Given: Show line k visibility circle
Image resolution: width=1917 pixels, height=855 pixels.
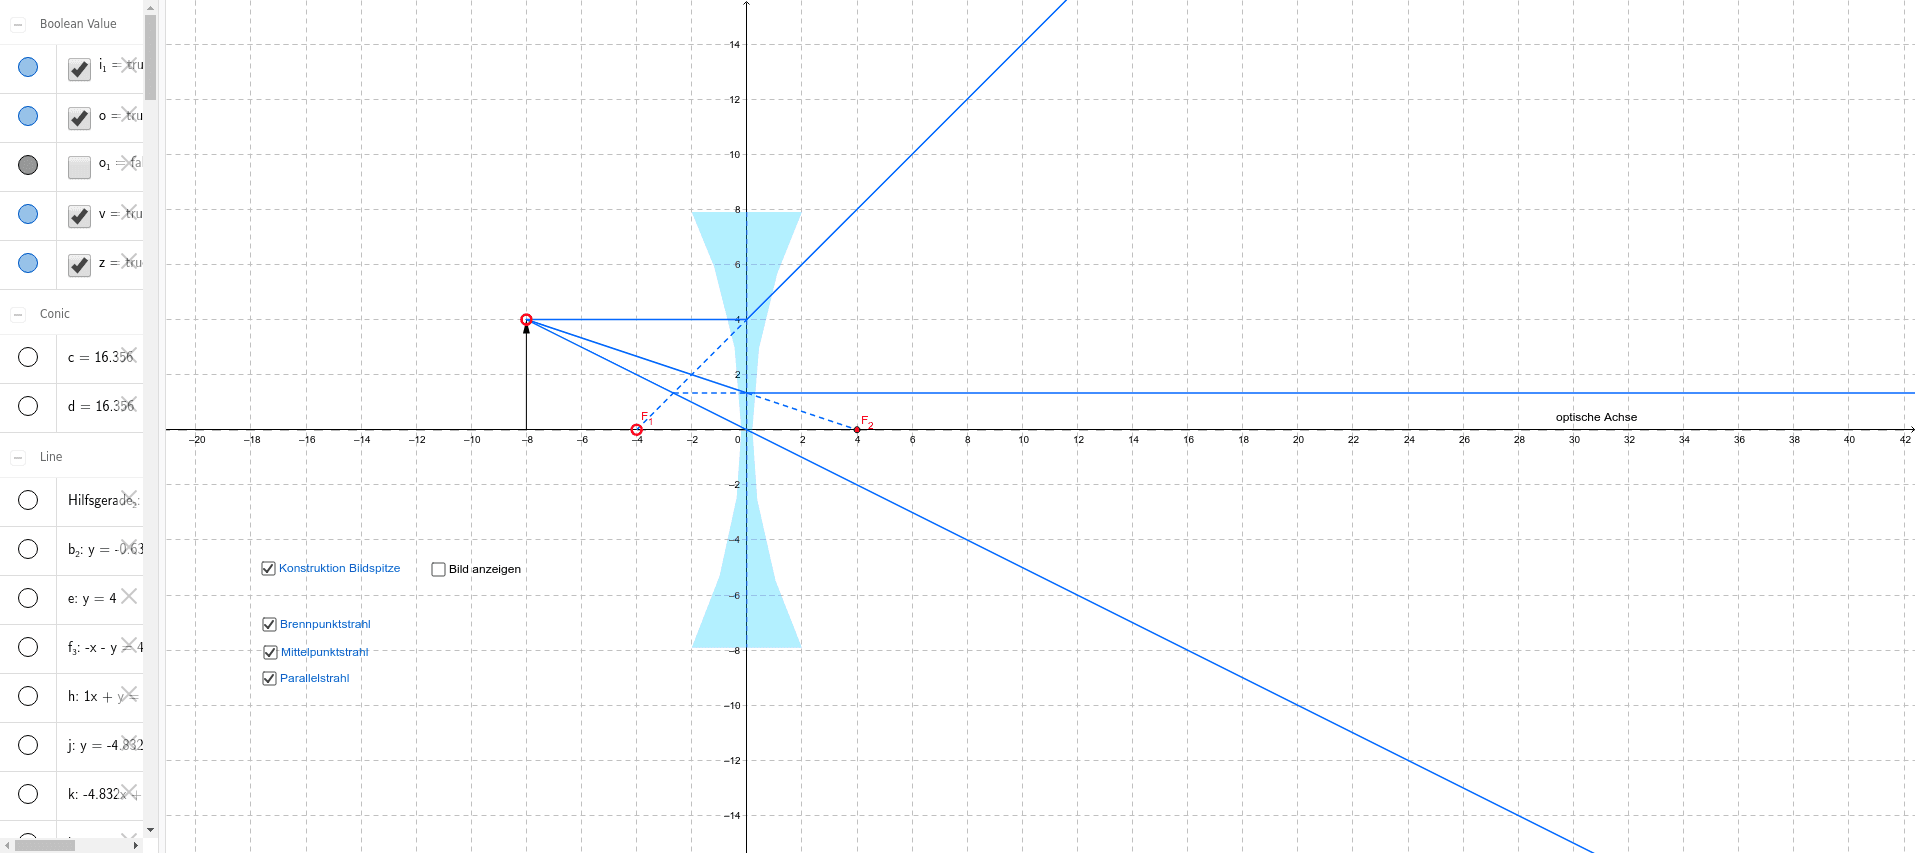Looking at the screenshot, I should (28, 794).
